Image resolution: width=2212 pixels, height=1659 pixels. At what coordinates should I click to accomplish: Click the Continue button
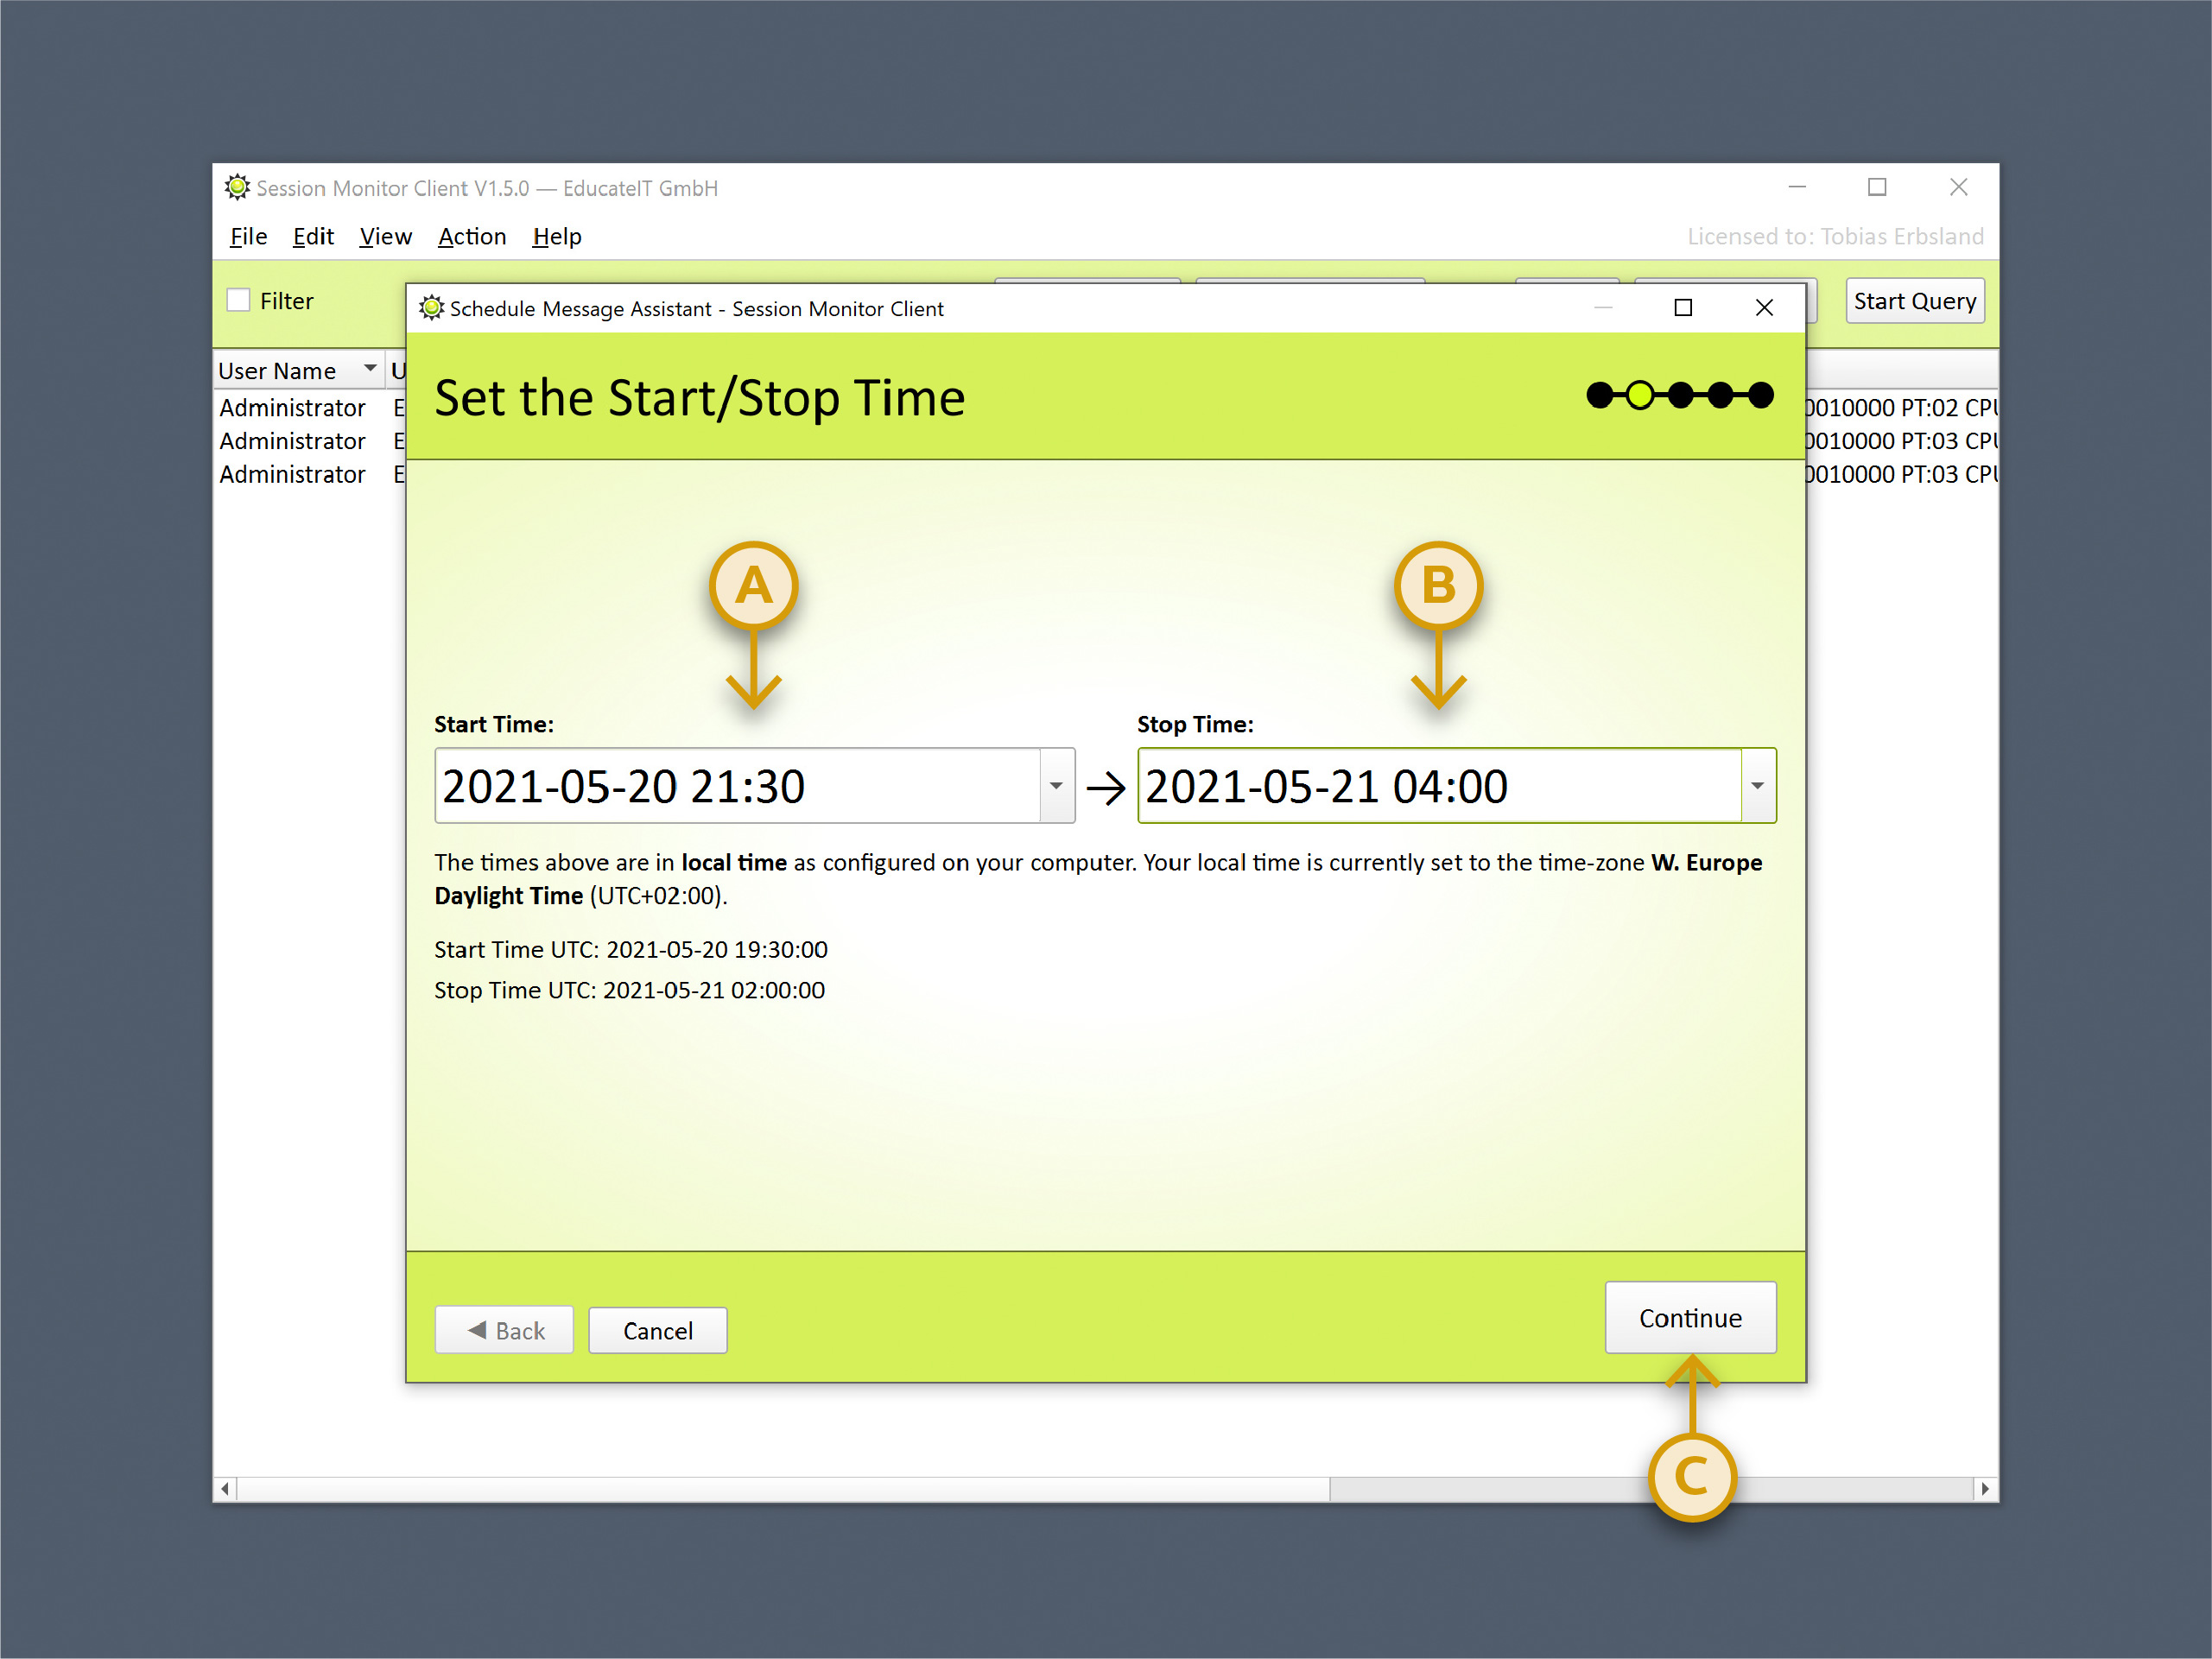(1690, 1318)
